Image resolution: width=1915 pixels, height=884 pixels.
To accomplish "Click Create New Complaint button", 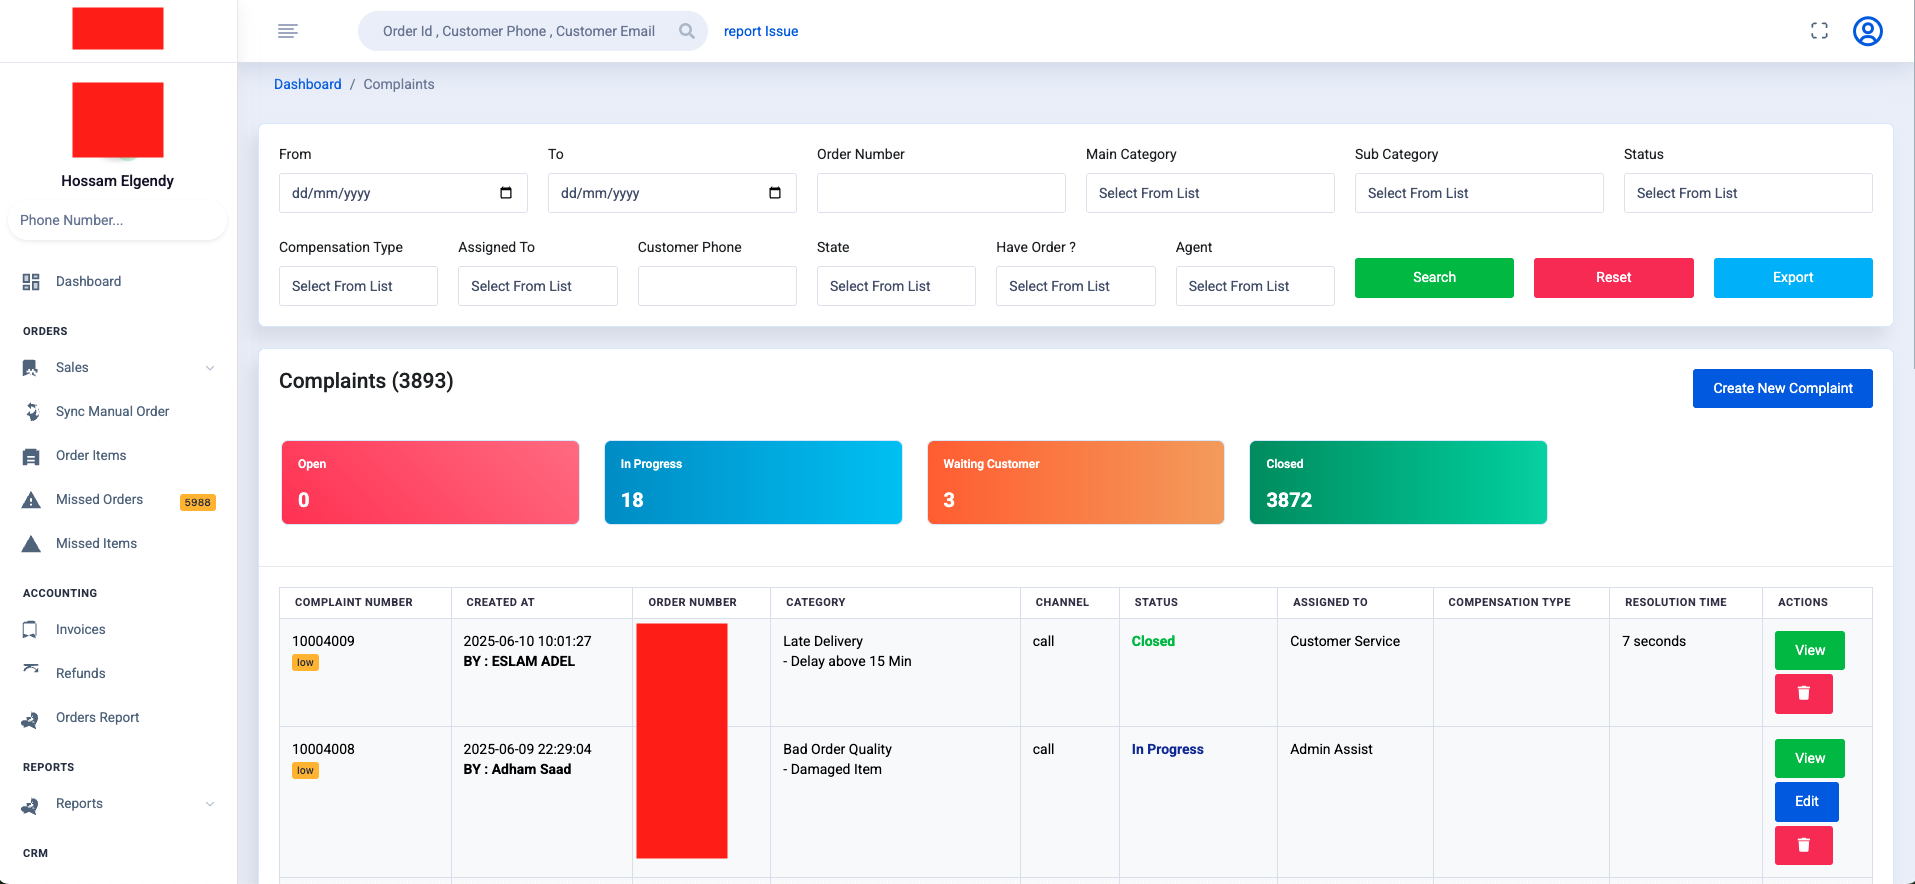I will 1782,388.
